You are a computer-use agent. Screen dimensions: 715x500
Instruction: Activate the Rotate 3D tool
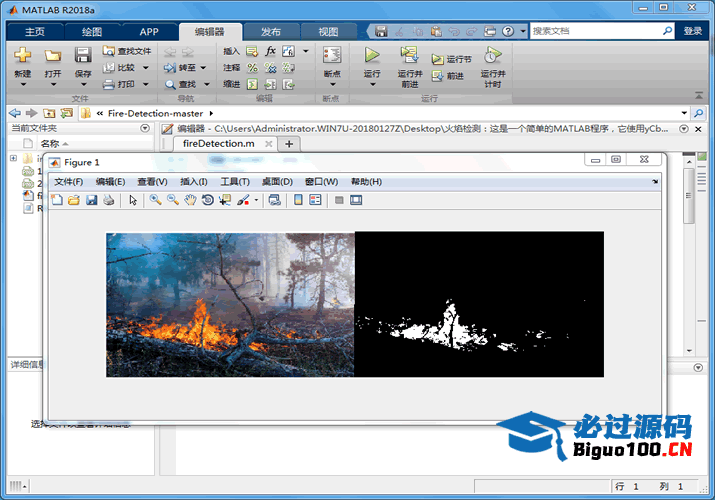coord(207,200)
